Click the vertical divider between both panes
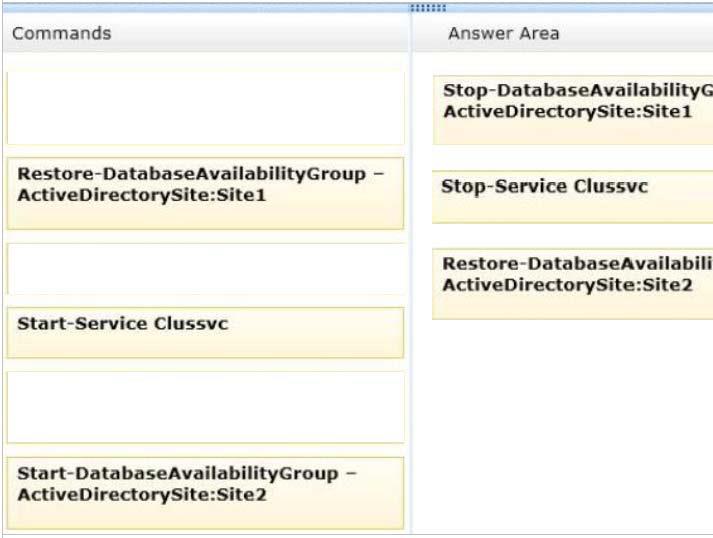The height and width of the screenshot is (538, 713). 411,273
